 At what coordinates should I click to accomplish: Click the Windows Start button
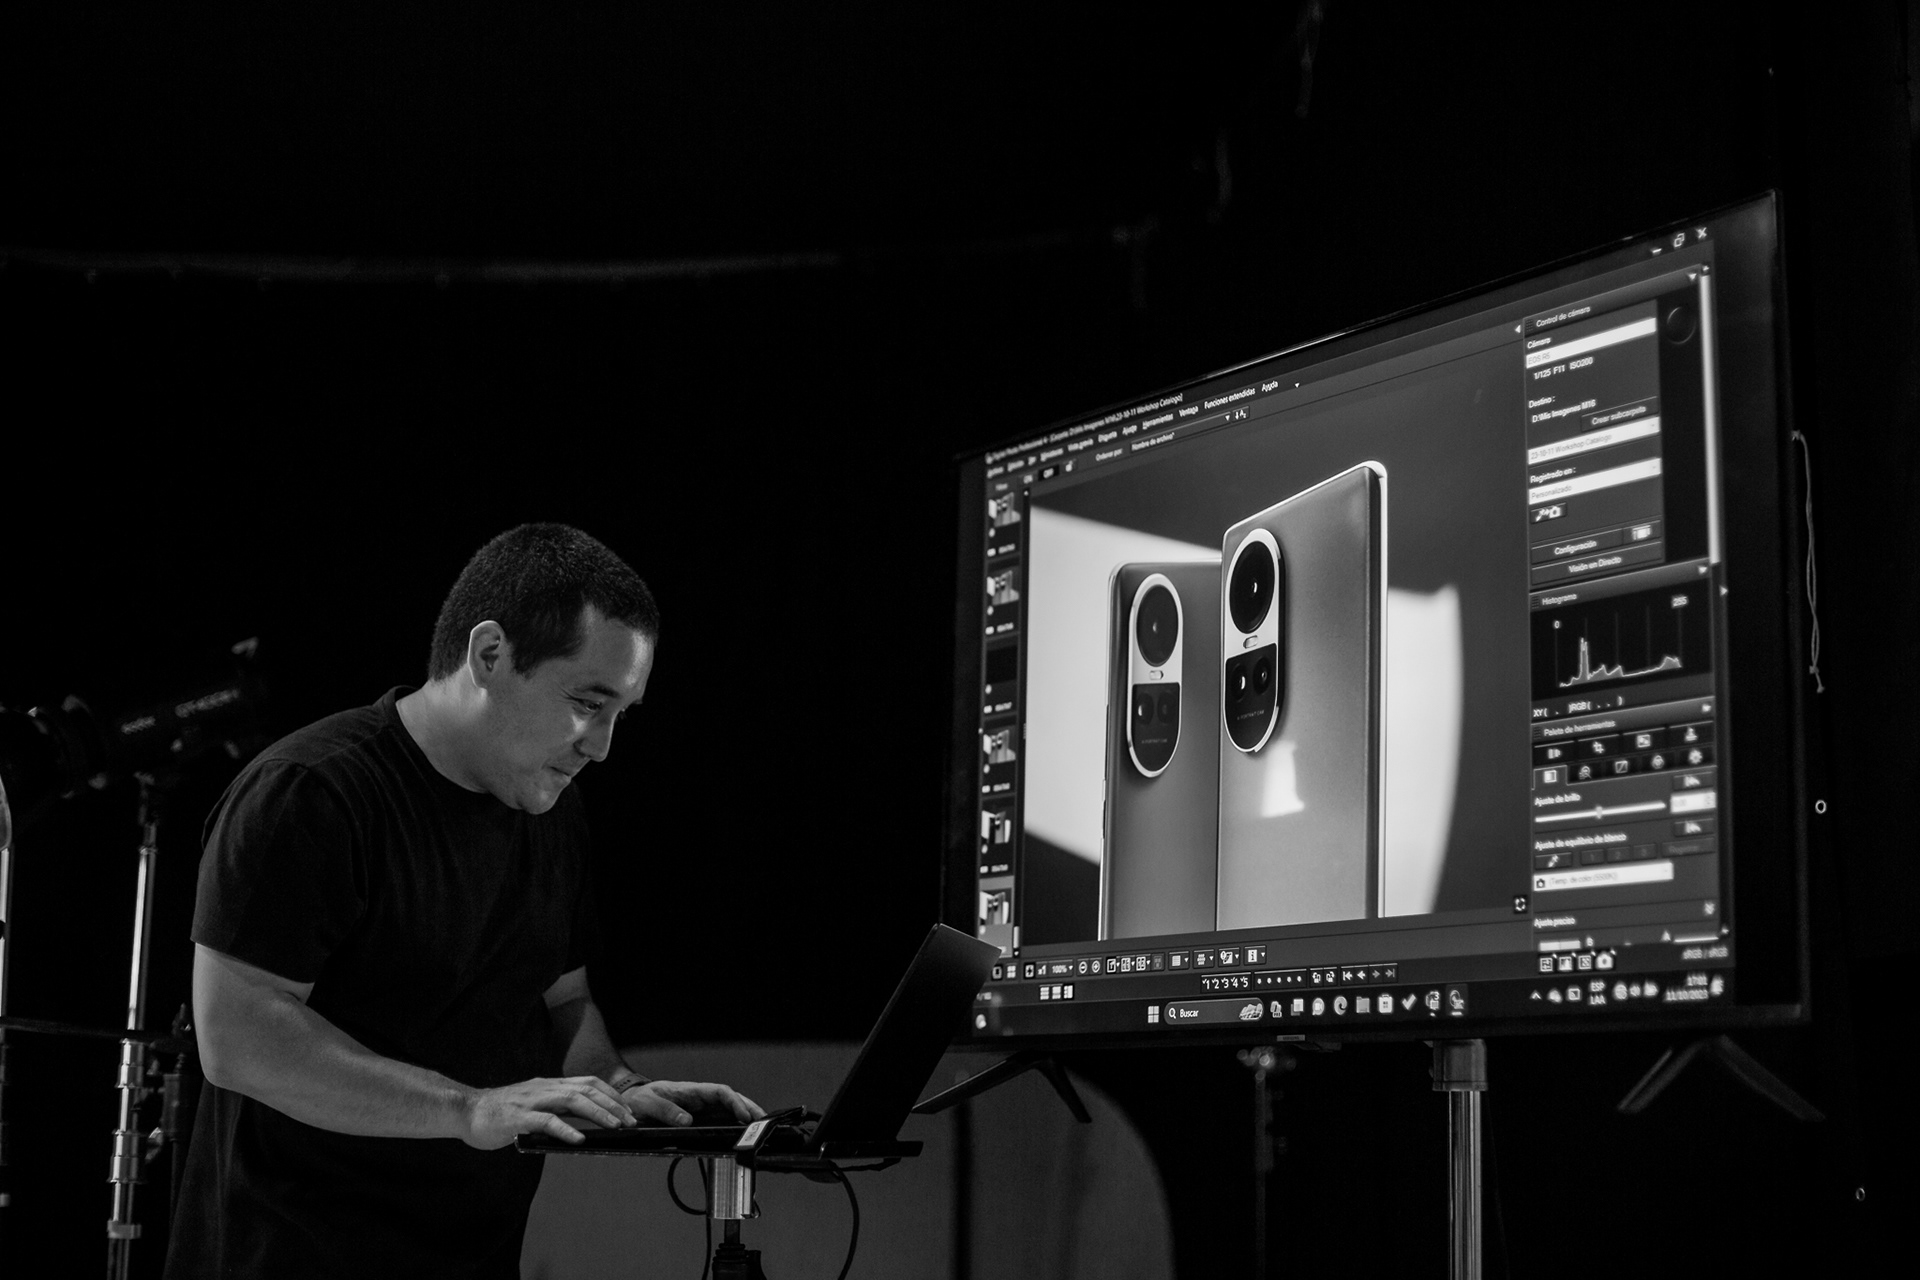point(1153,1014)
